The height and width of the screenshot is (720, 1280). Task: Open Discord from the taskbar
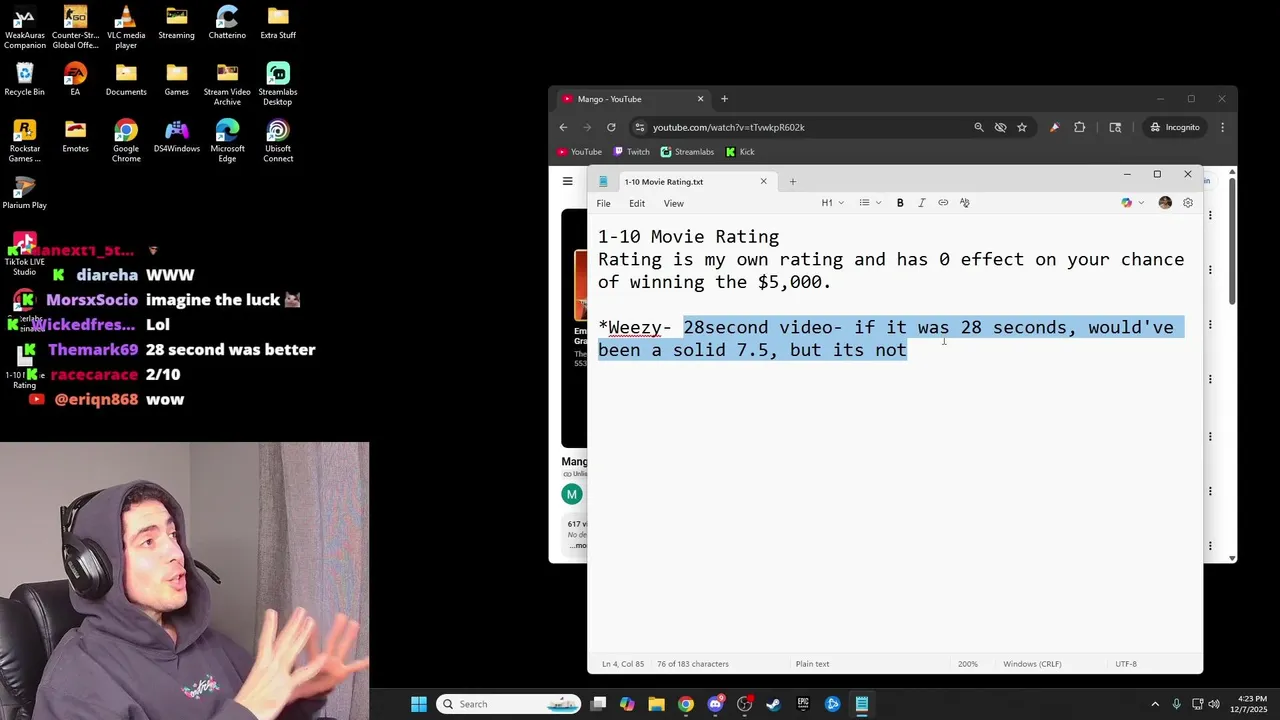(x=715, y=704)
